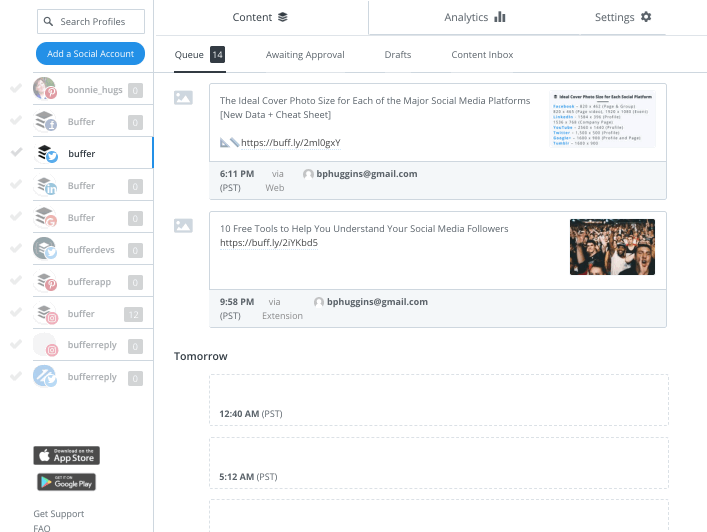This screenshot has width=707, height=532.
Task: Toggle checkmark for Buffer LinkedIn profile
Action: point(16,184)
